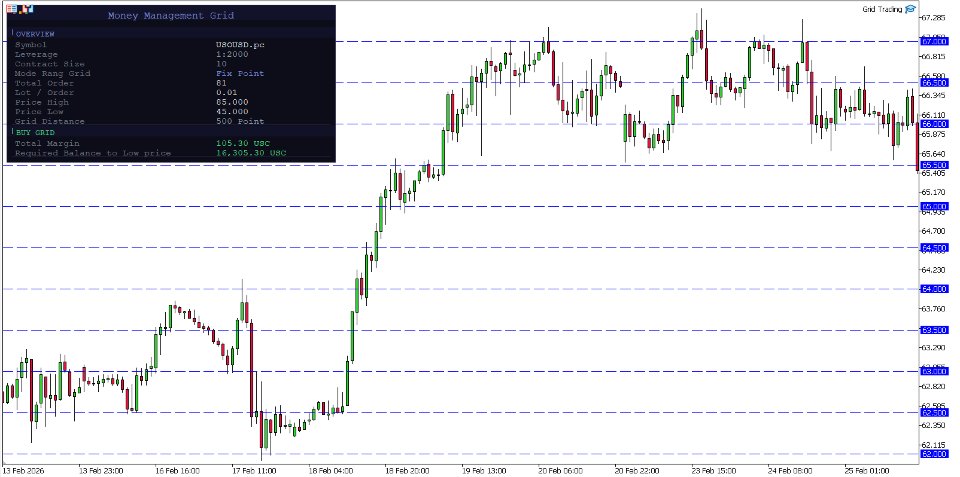Click the Required Balance to Low price label
This screenshot has height=477, width=960.
pos(93,153)
